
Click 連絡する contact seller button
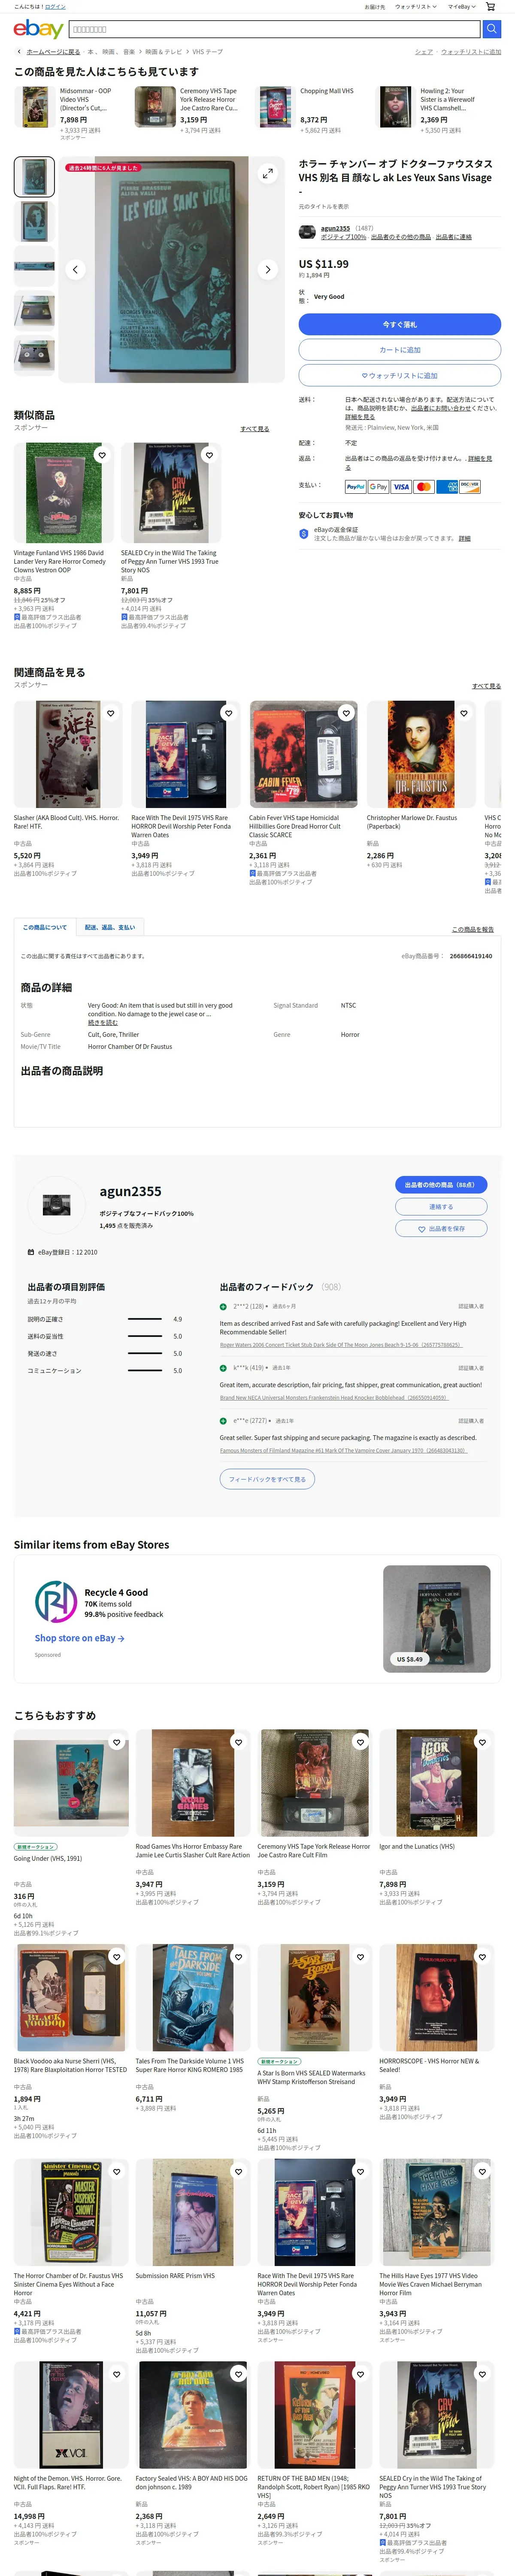[x=441, y=1206]
